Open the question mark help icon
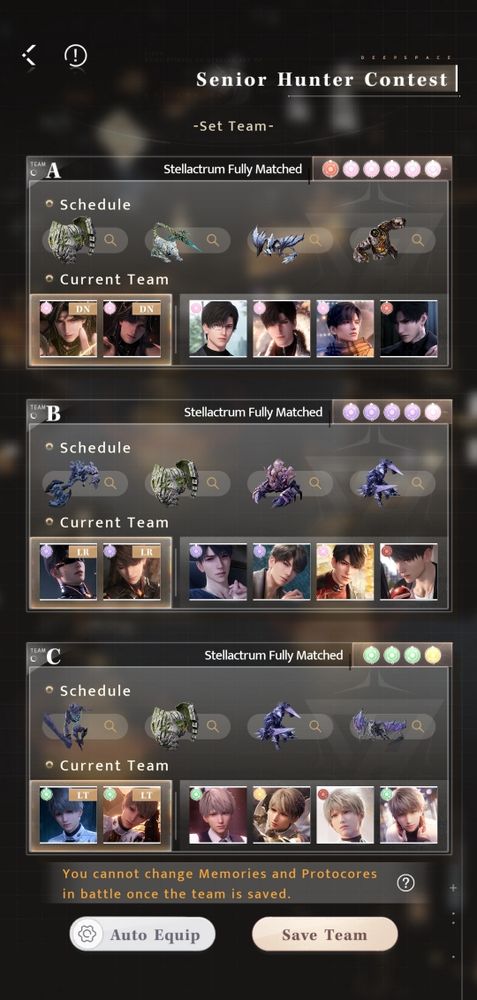Image resolution: width=477 pixels, height=1000 pixels. (x=406, y=883)
